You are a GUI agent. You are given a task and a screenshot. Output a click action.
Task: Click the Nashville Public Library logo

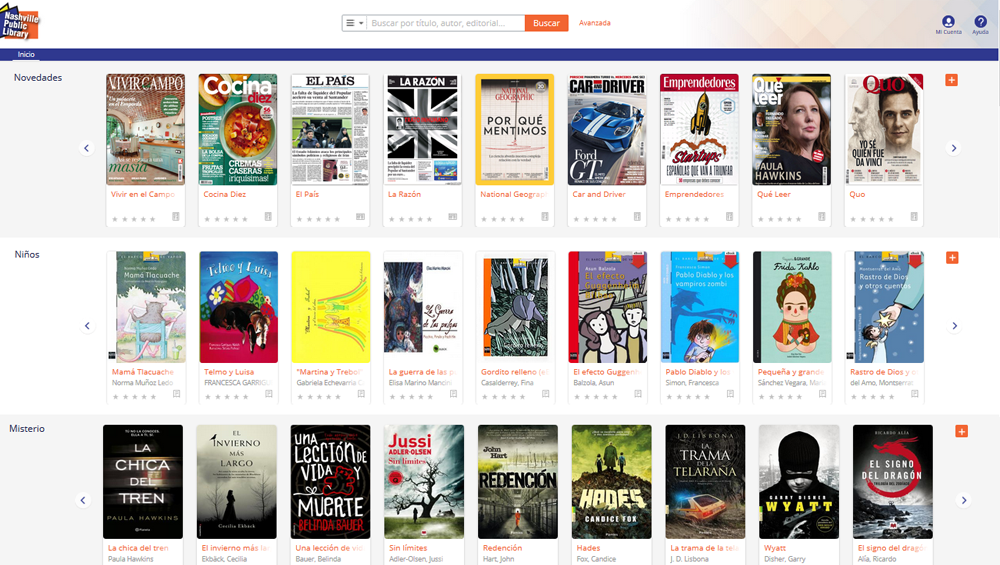(20, 24)
